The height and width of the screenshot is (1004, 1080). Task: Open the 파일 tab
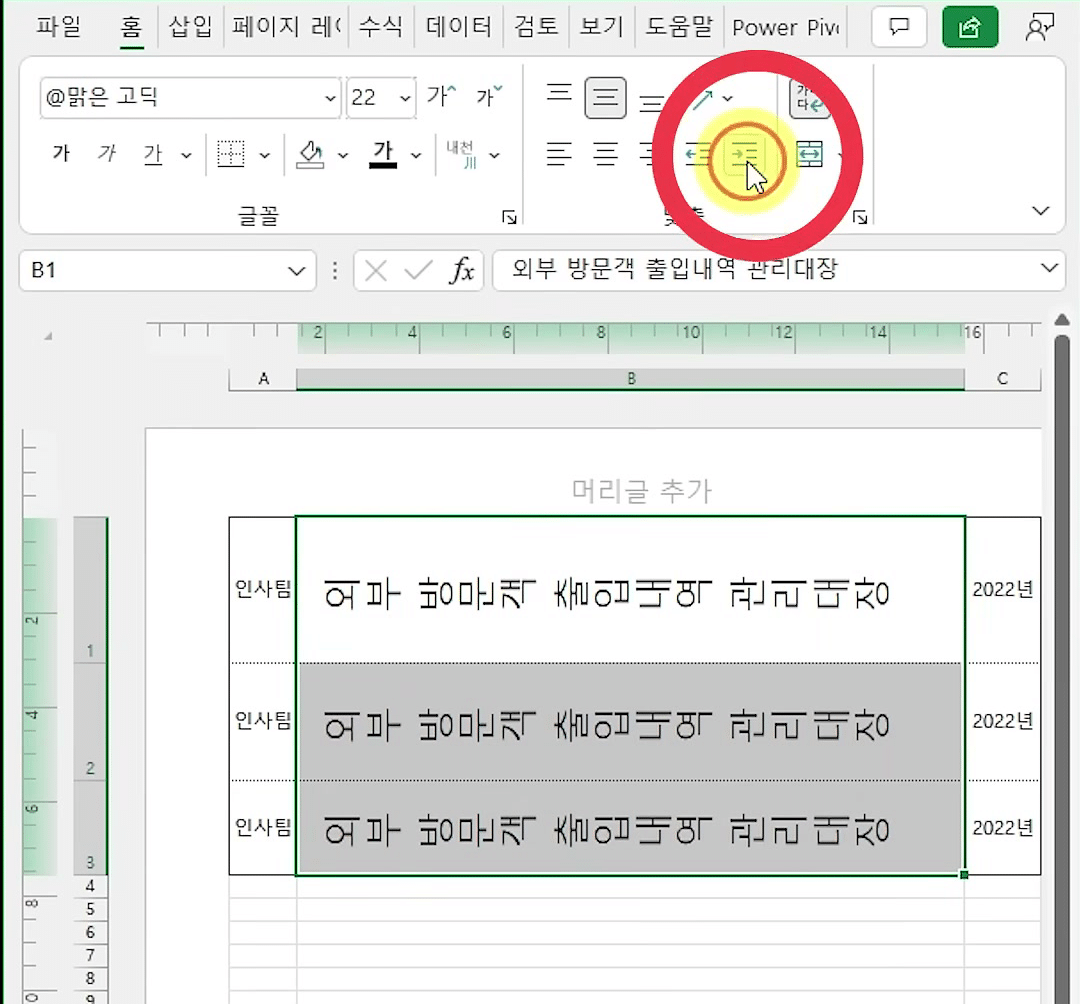tap(59, 28)
